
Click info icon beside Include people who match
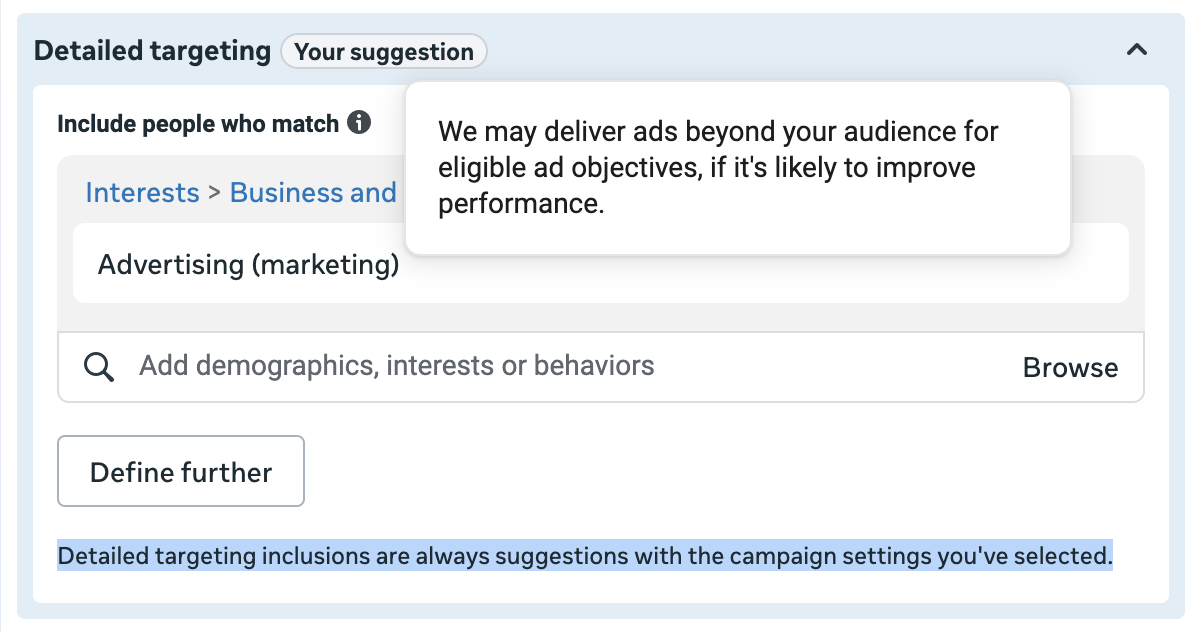pyautogui.click(x=359, y=124)
